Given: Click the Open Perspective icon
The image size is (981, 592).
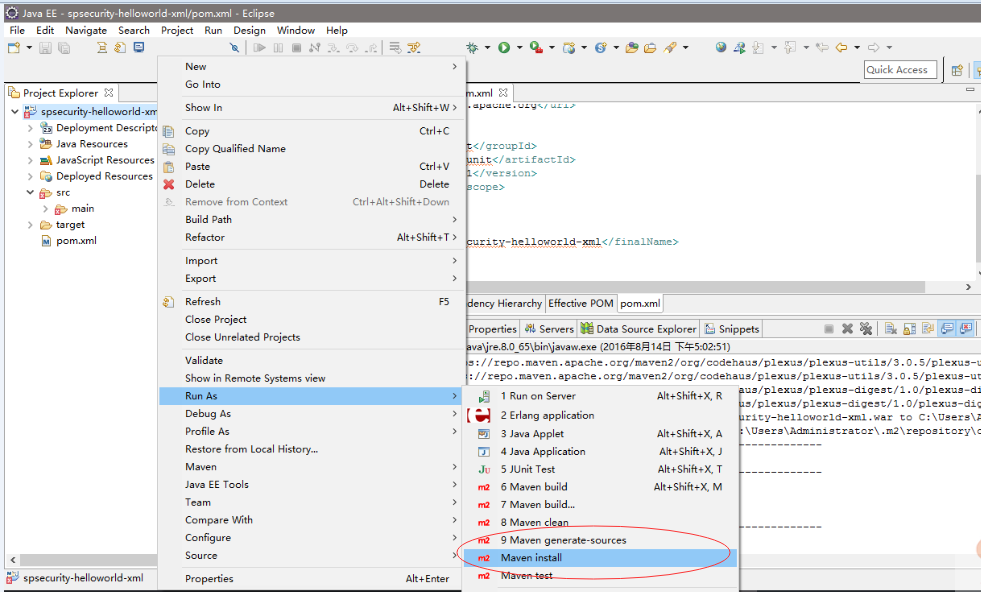Looking at the screenshot, I should tap(957, 70).
